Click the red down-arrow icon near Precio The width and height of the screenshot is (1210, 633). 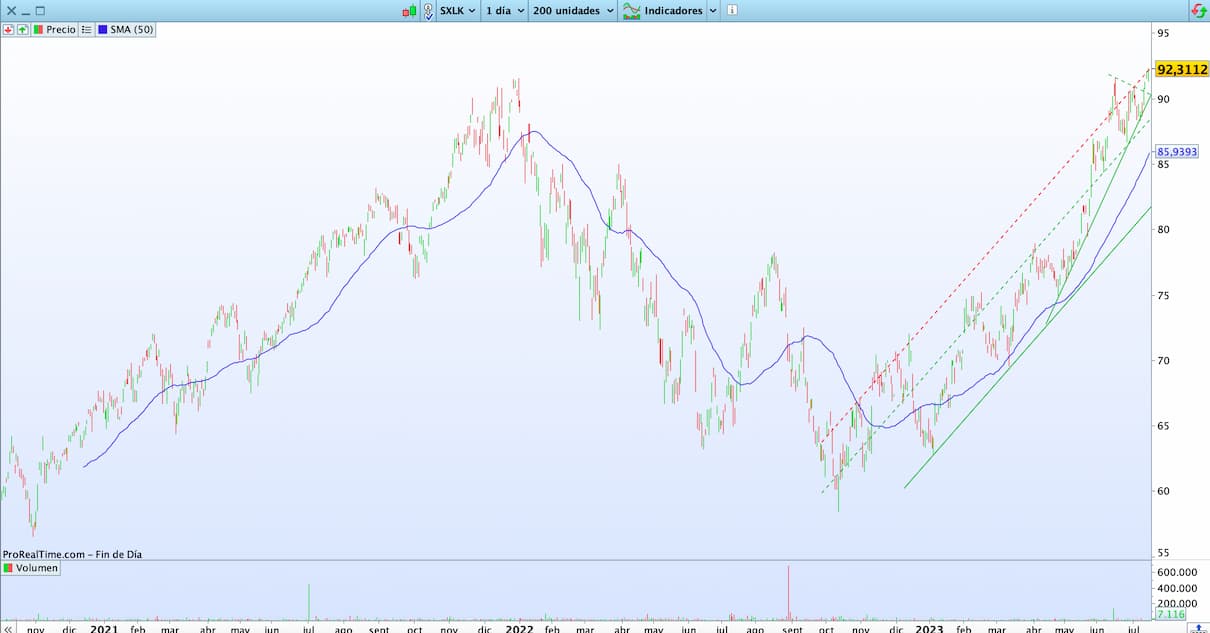pyautogui.click(x=9, y=30)
